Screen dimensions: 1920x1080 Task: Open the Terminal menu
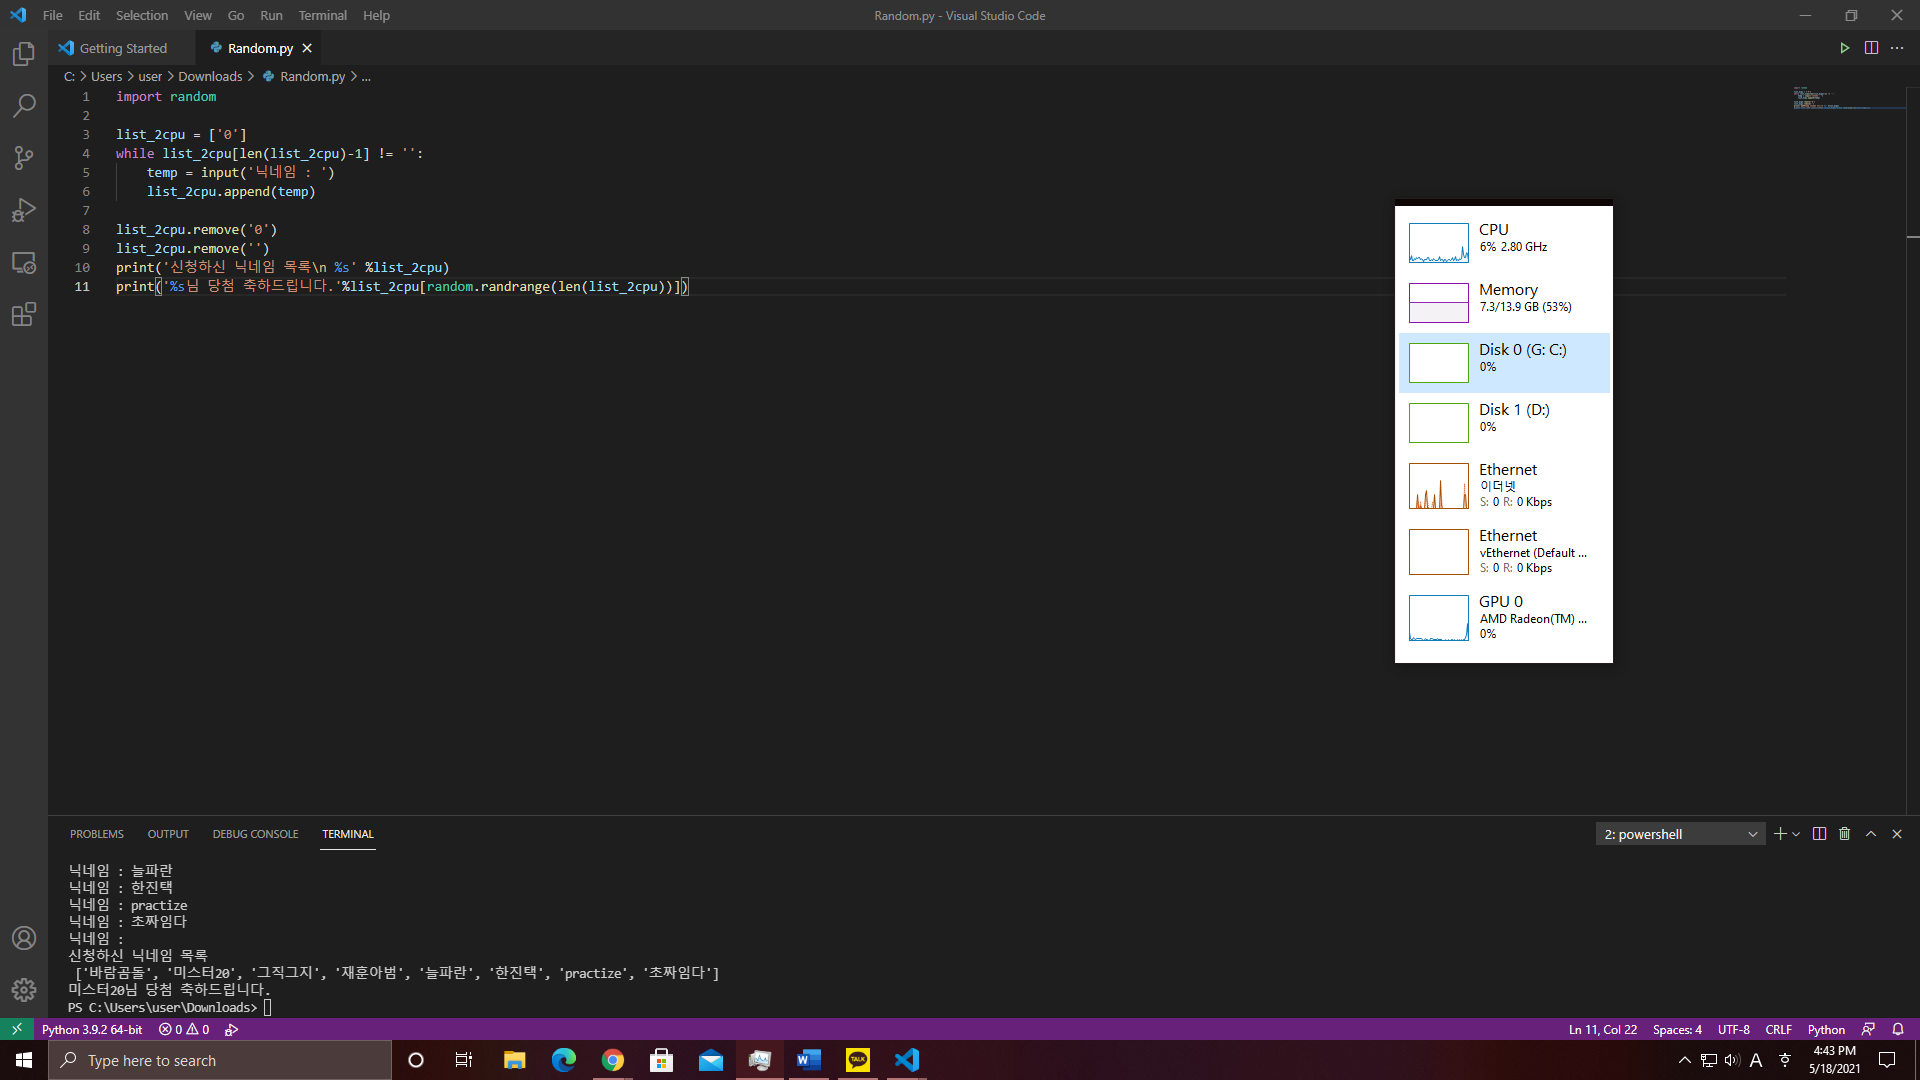[x=323, y=15]
